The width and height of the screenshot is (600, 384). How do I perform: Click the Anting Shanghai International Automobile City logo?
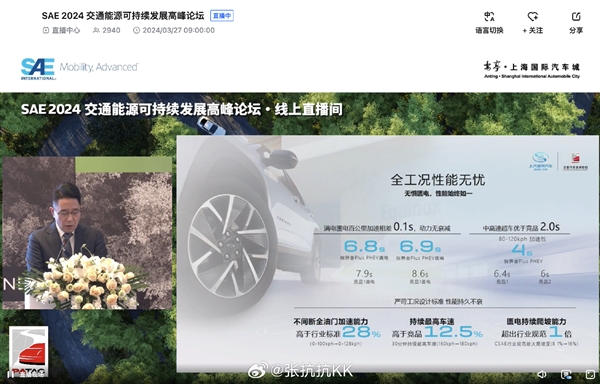pos(532,70)
